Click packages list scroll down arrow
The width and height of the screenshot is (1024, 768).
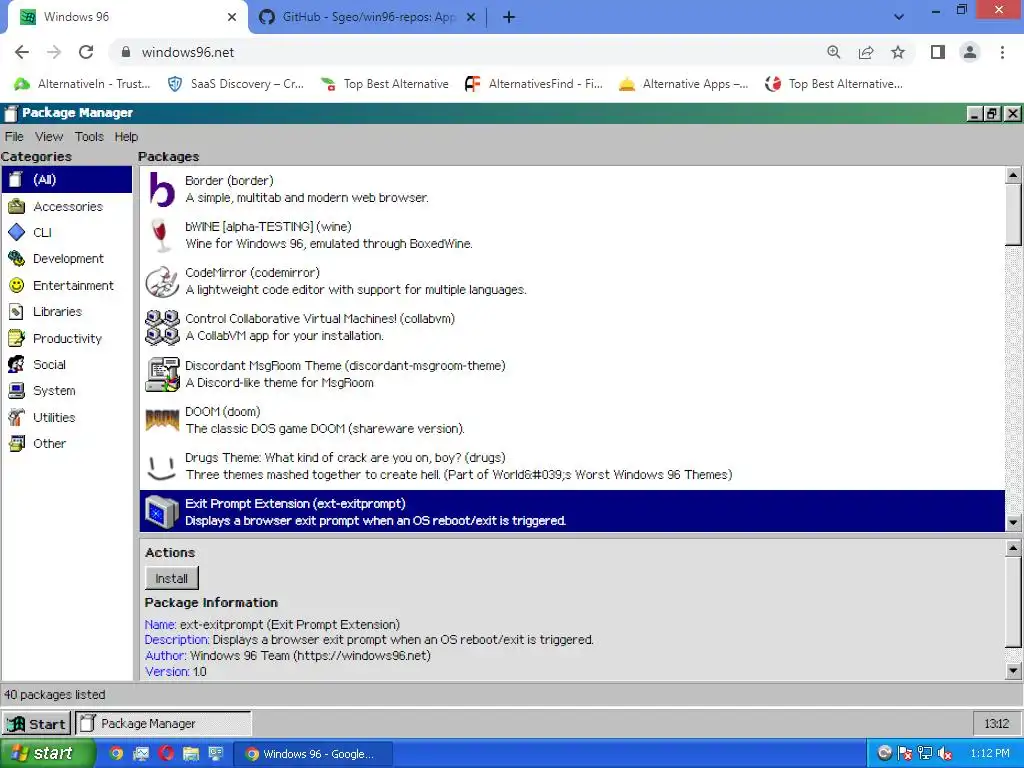tap(1013, 522)
